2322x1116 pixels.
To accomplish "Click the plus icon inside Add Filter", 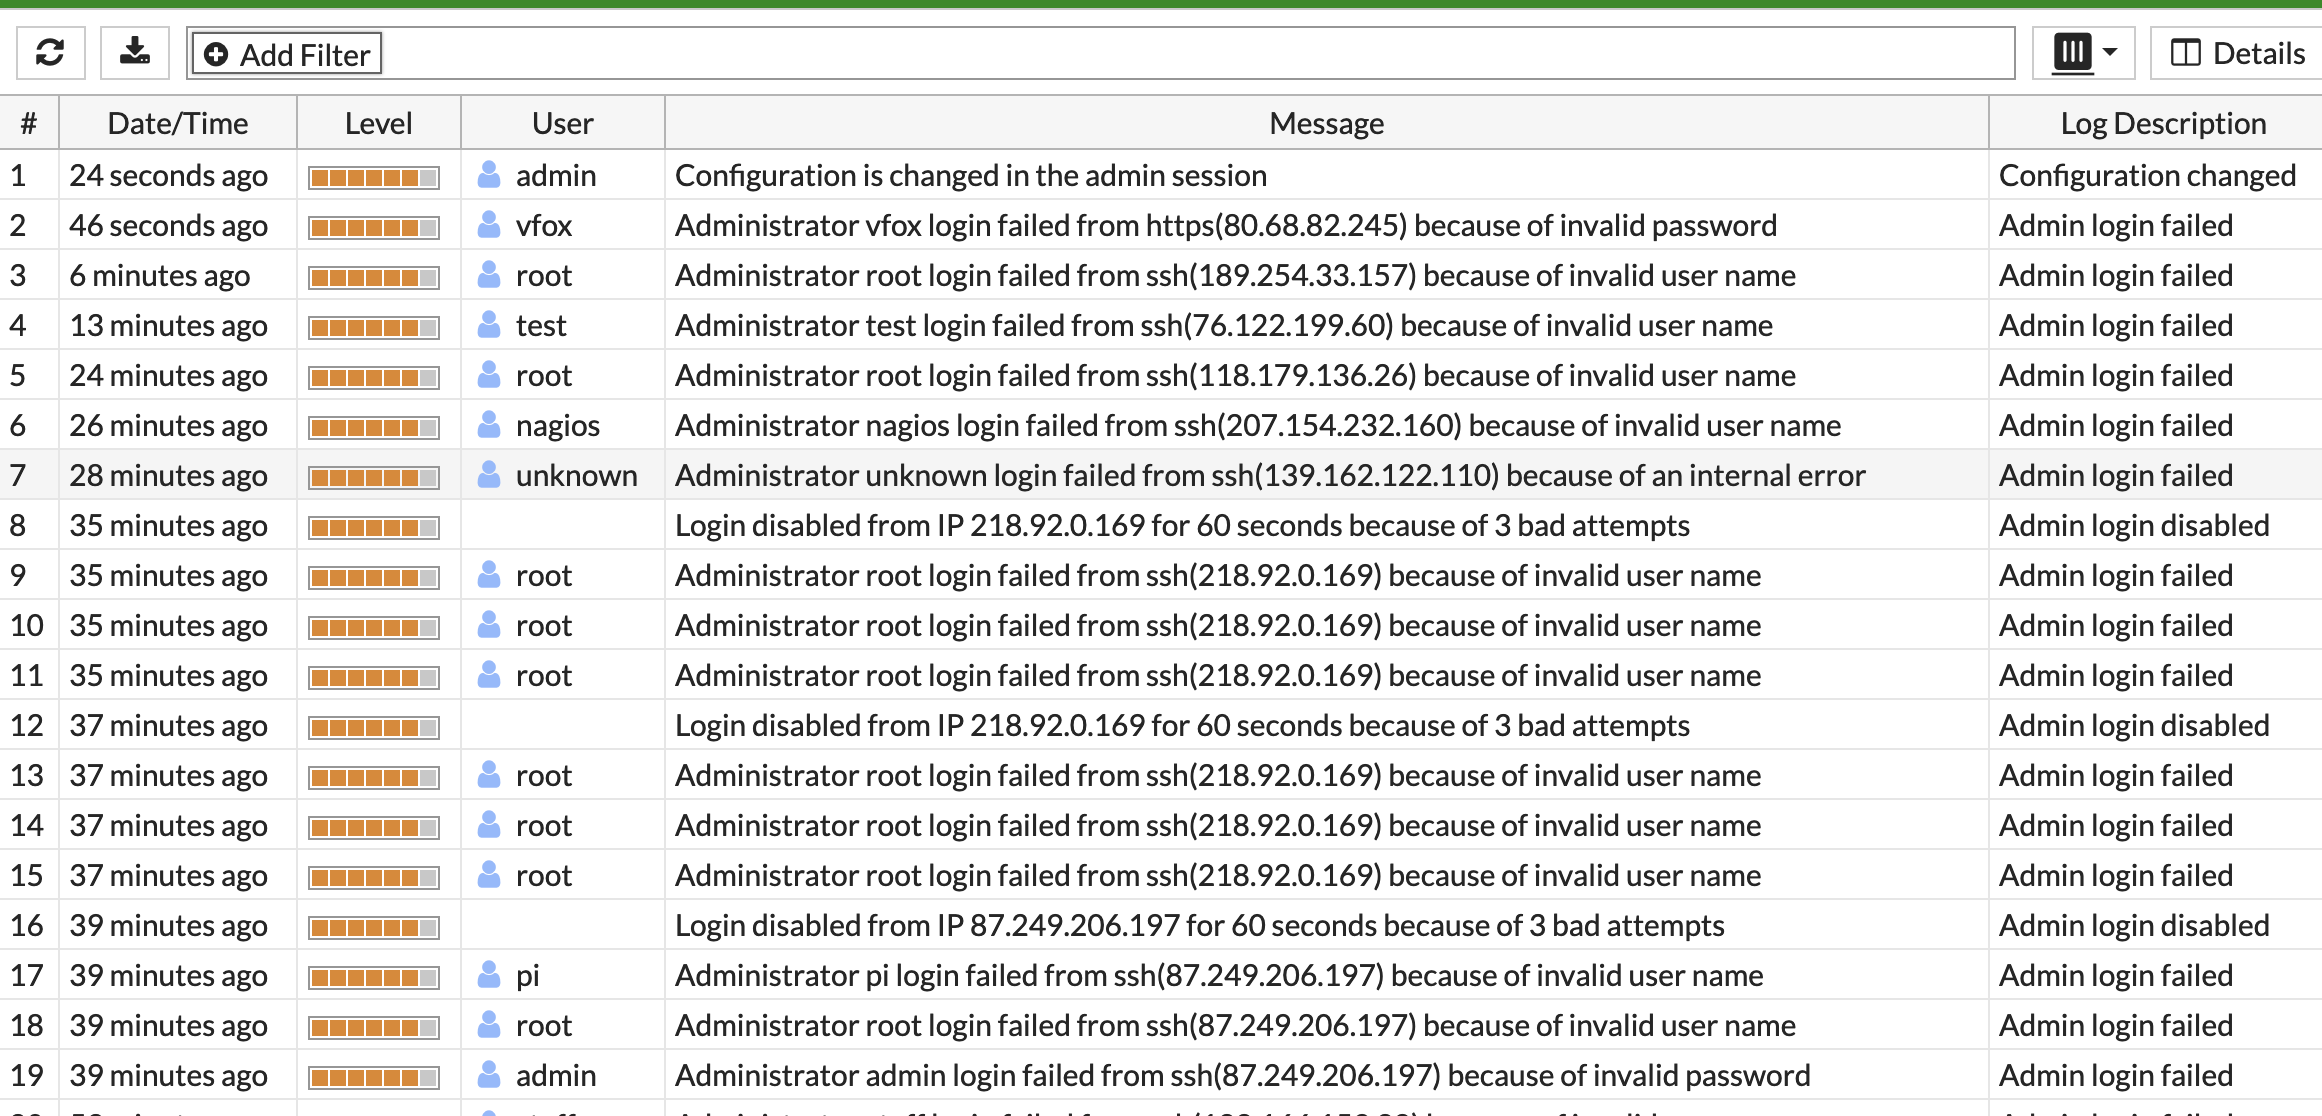I will 216,53.
